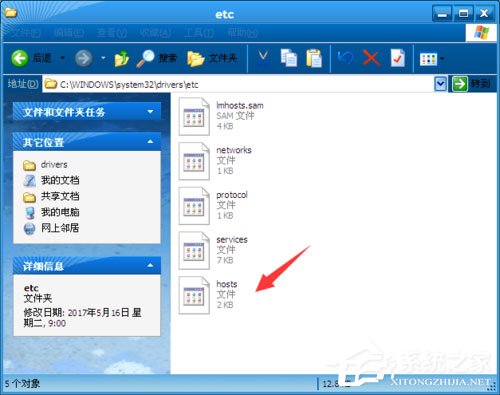The height and width of the screenshot is (395, 500).
Task: Minimize the etc window
Action: 442,14
